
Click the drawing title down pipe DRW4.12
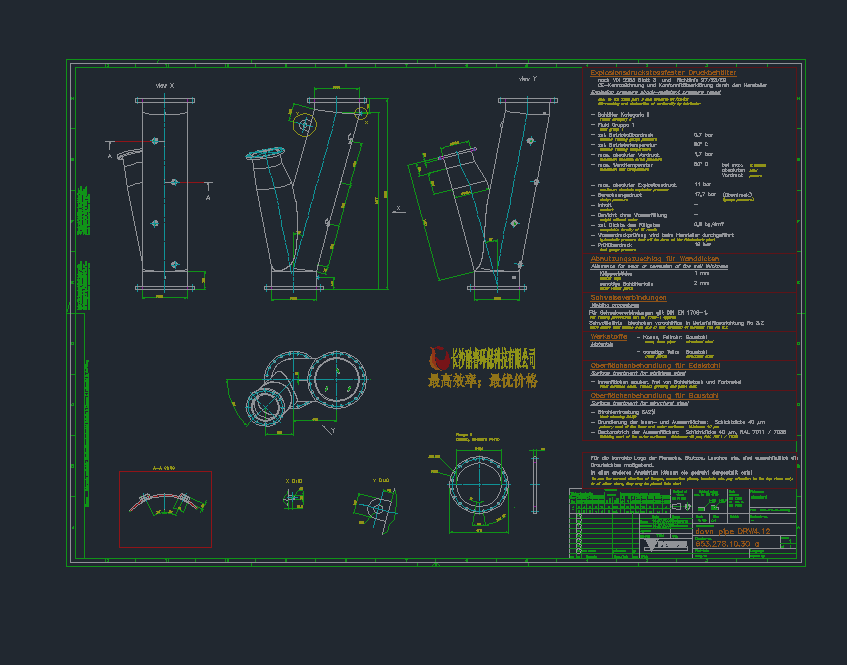pos(735,531)
